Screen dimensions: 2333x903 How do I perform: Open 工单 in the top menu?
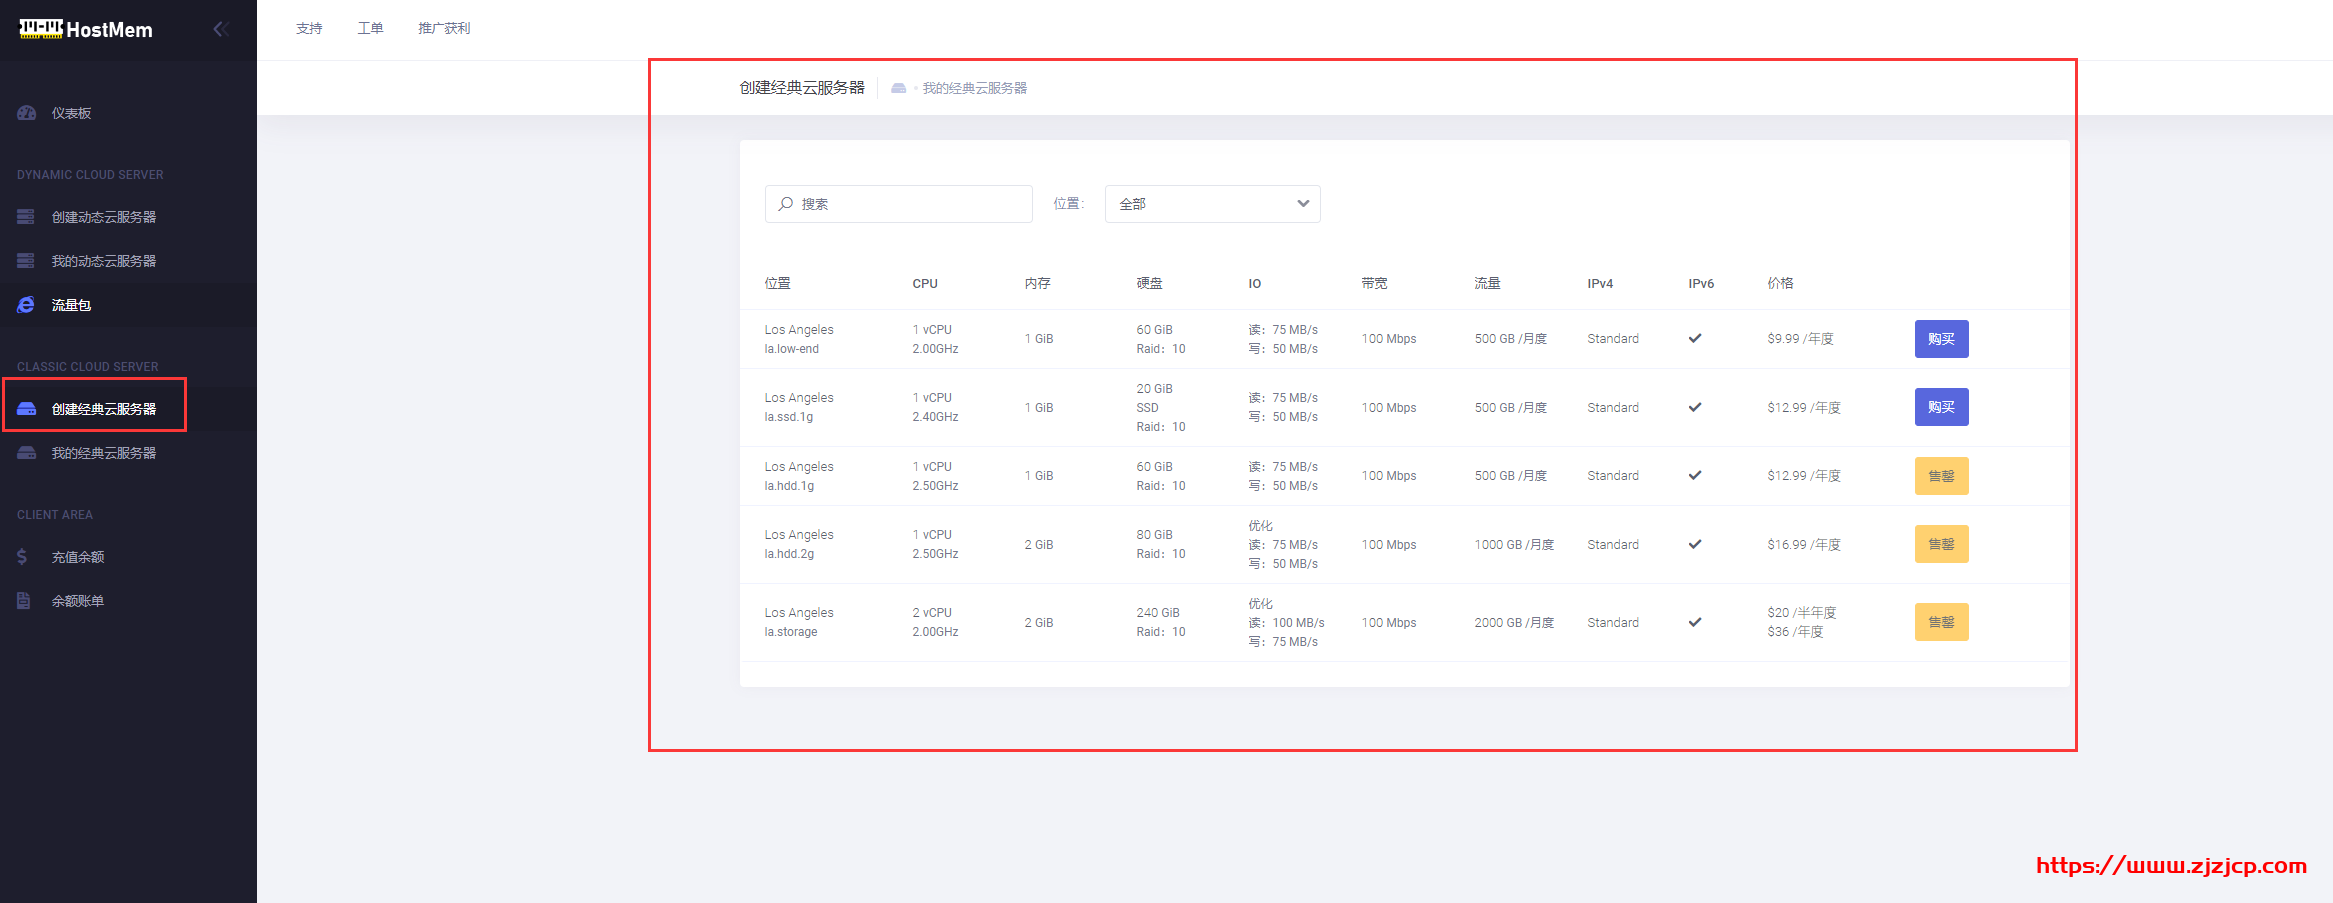tap(370, 28)
